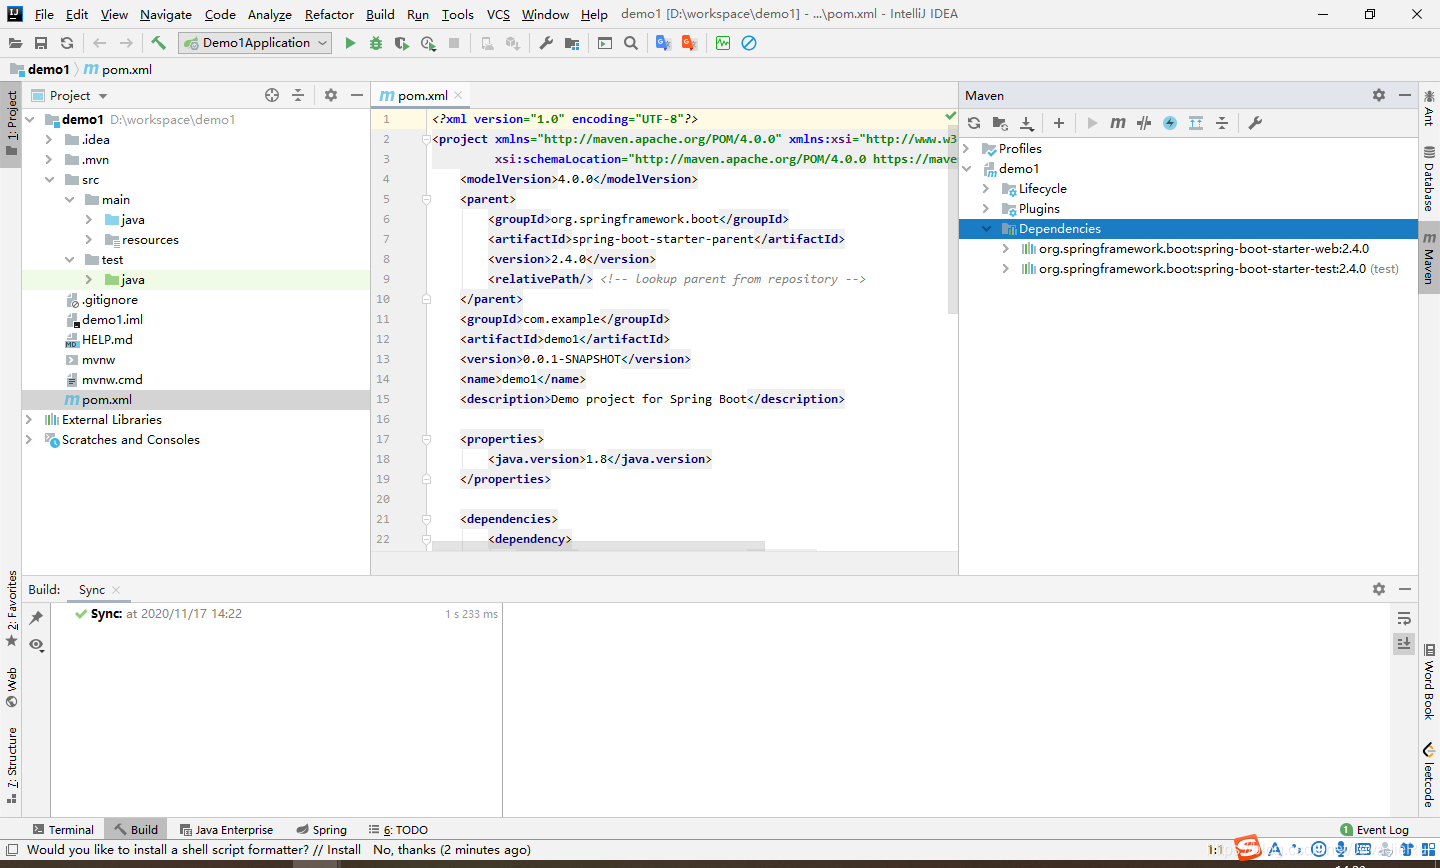Viewport: 1440px width, 868px height.
Task: Start debugging with the green bug icon
Action: [376, 43]
